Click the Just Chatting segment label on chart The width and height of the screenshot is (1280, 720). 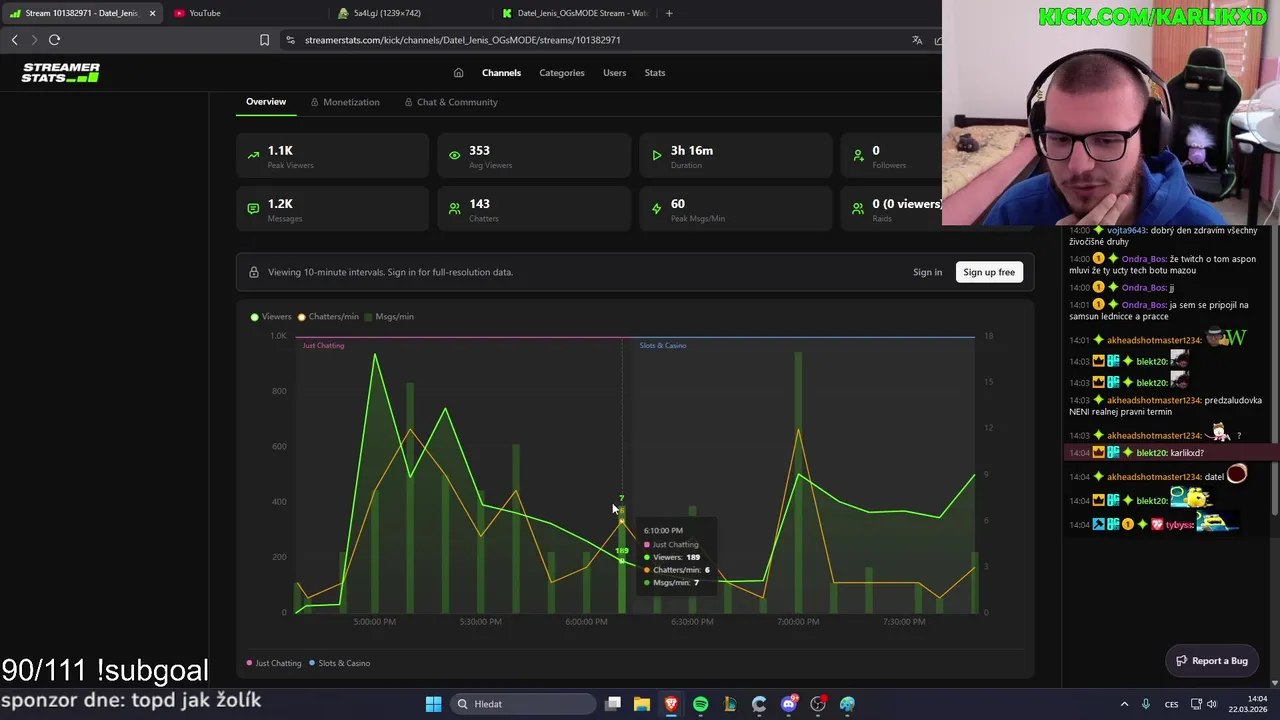click(x=323, y=345)
